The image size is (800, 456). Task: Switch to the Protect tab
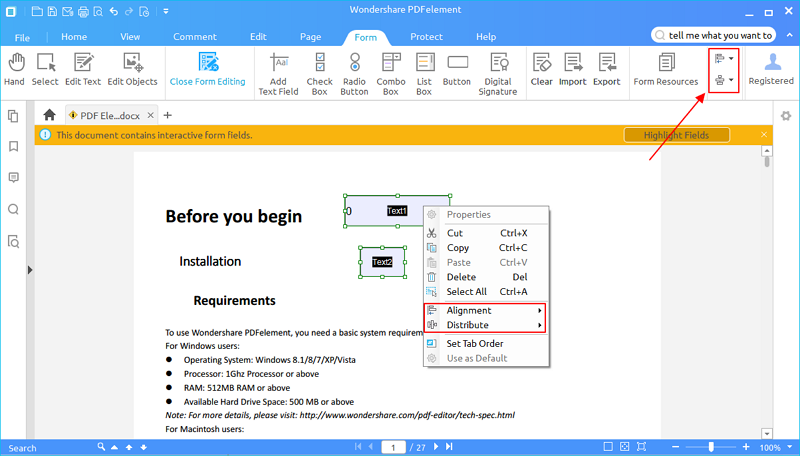point(427,37)
